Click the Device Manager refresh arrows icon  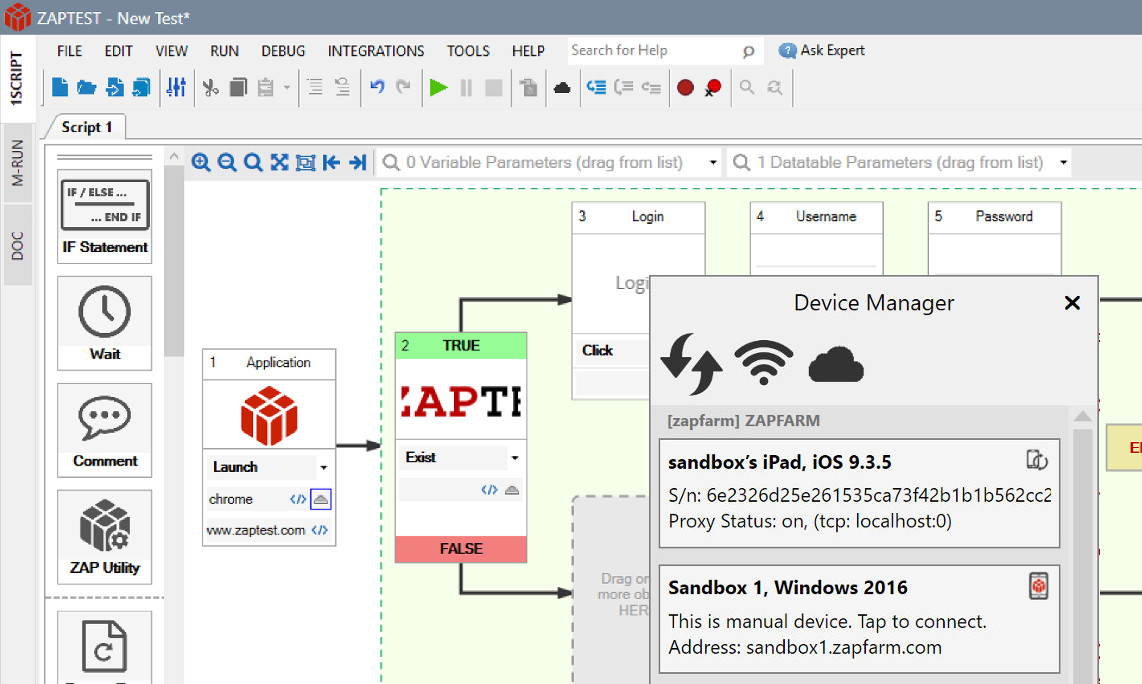(x=690, y=363)
